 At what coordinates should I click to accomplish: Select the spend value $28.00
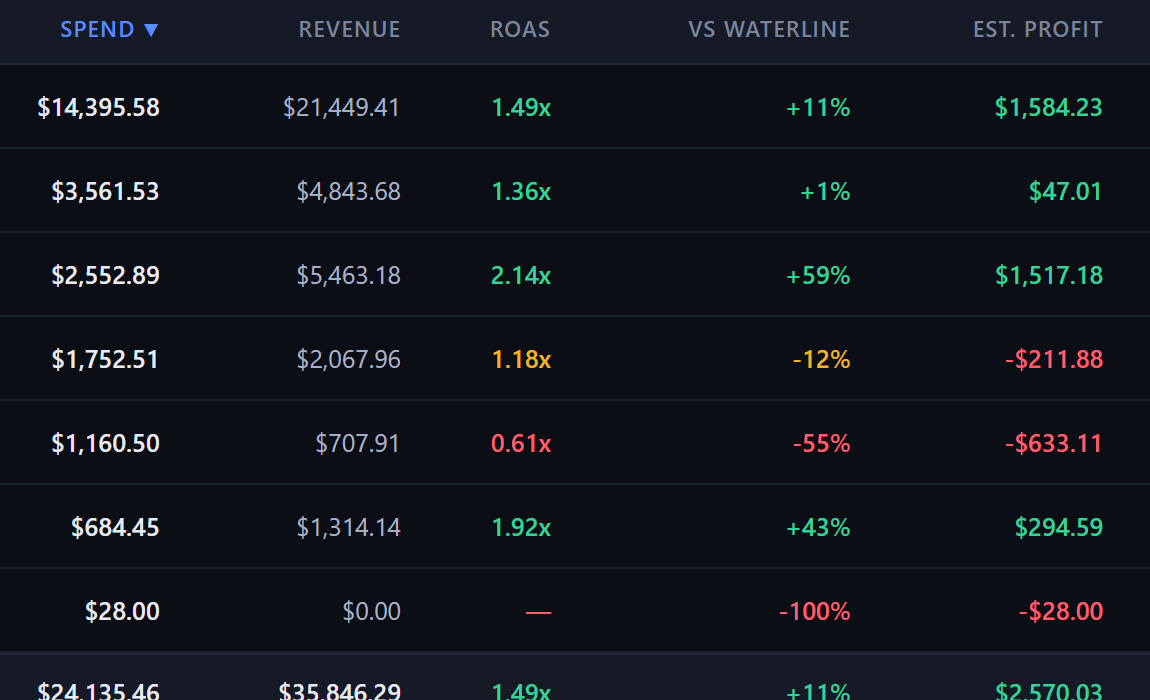coord(122,611)
